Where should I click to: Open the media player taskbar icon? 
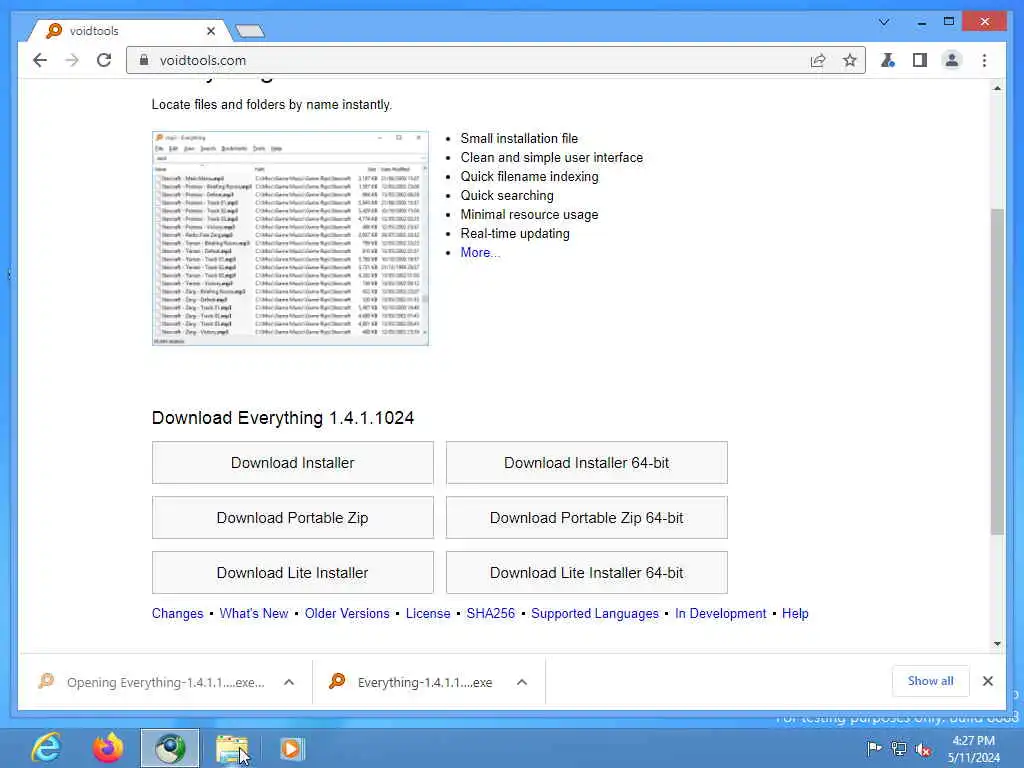pyautogui.click(x=292, y=748)
